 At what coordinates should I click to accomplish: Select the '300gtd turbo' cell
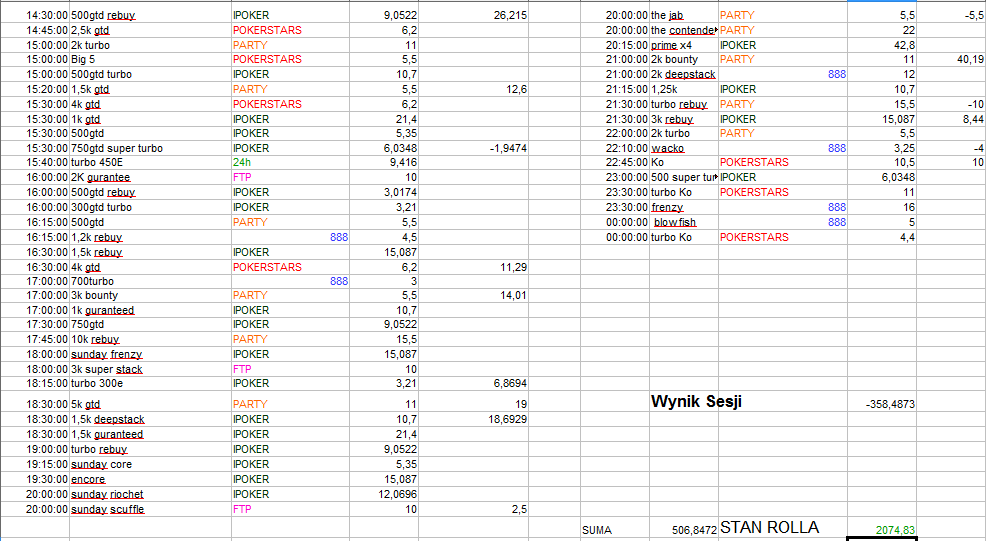[x=150, y=207]
